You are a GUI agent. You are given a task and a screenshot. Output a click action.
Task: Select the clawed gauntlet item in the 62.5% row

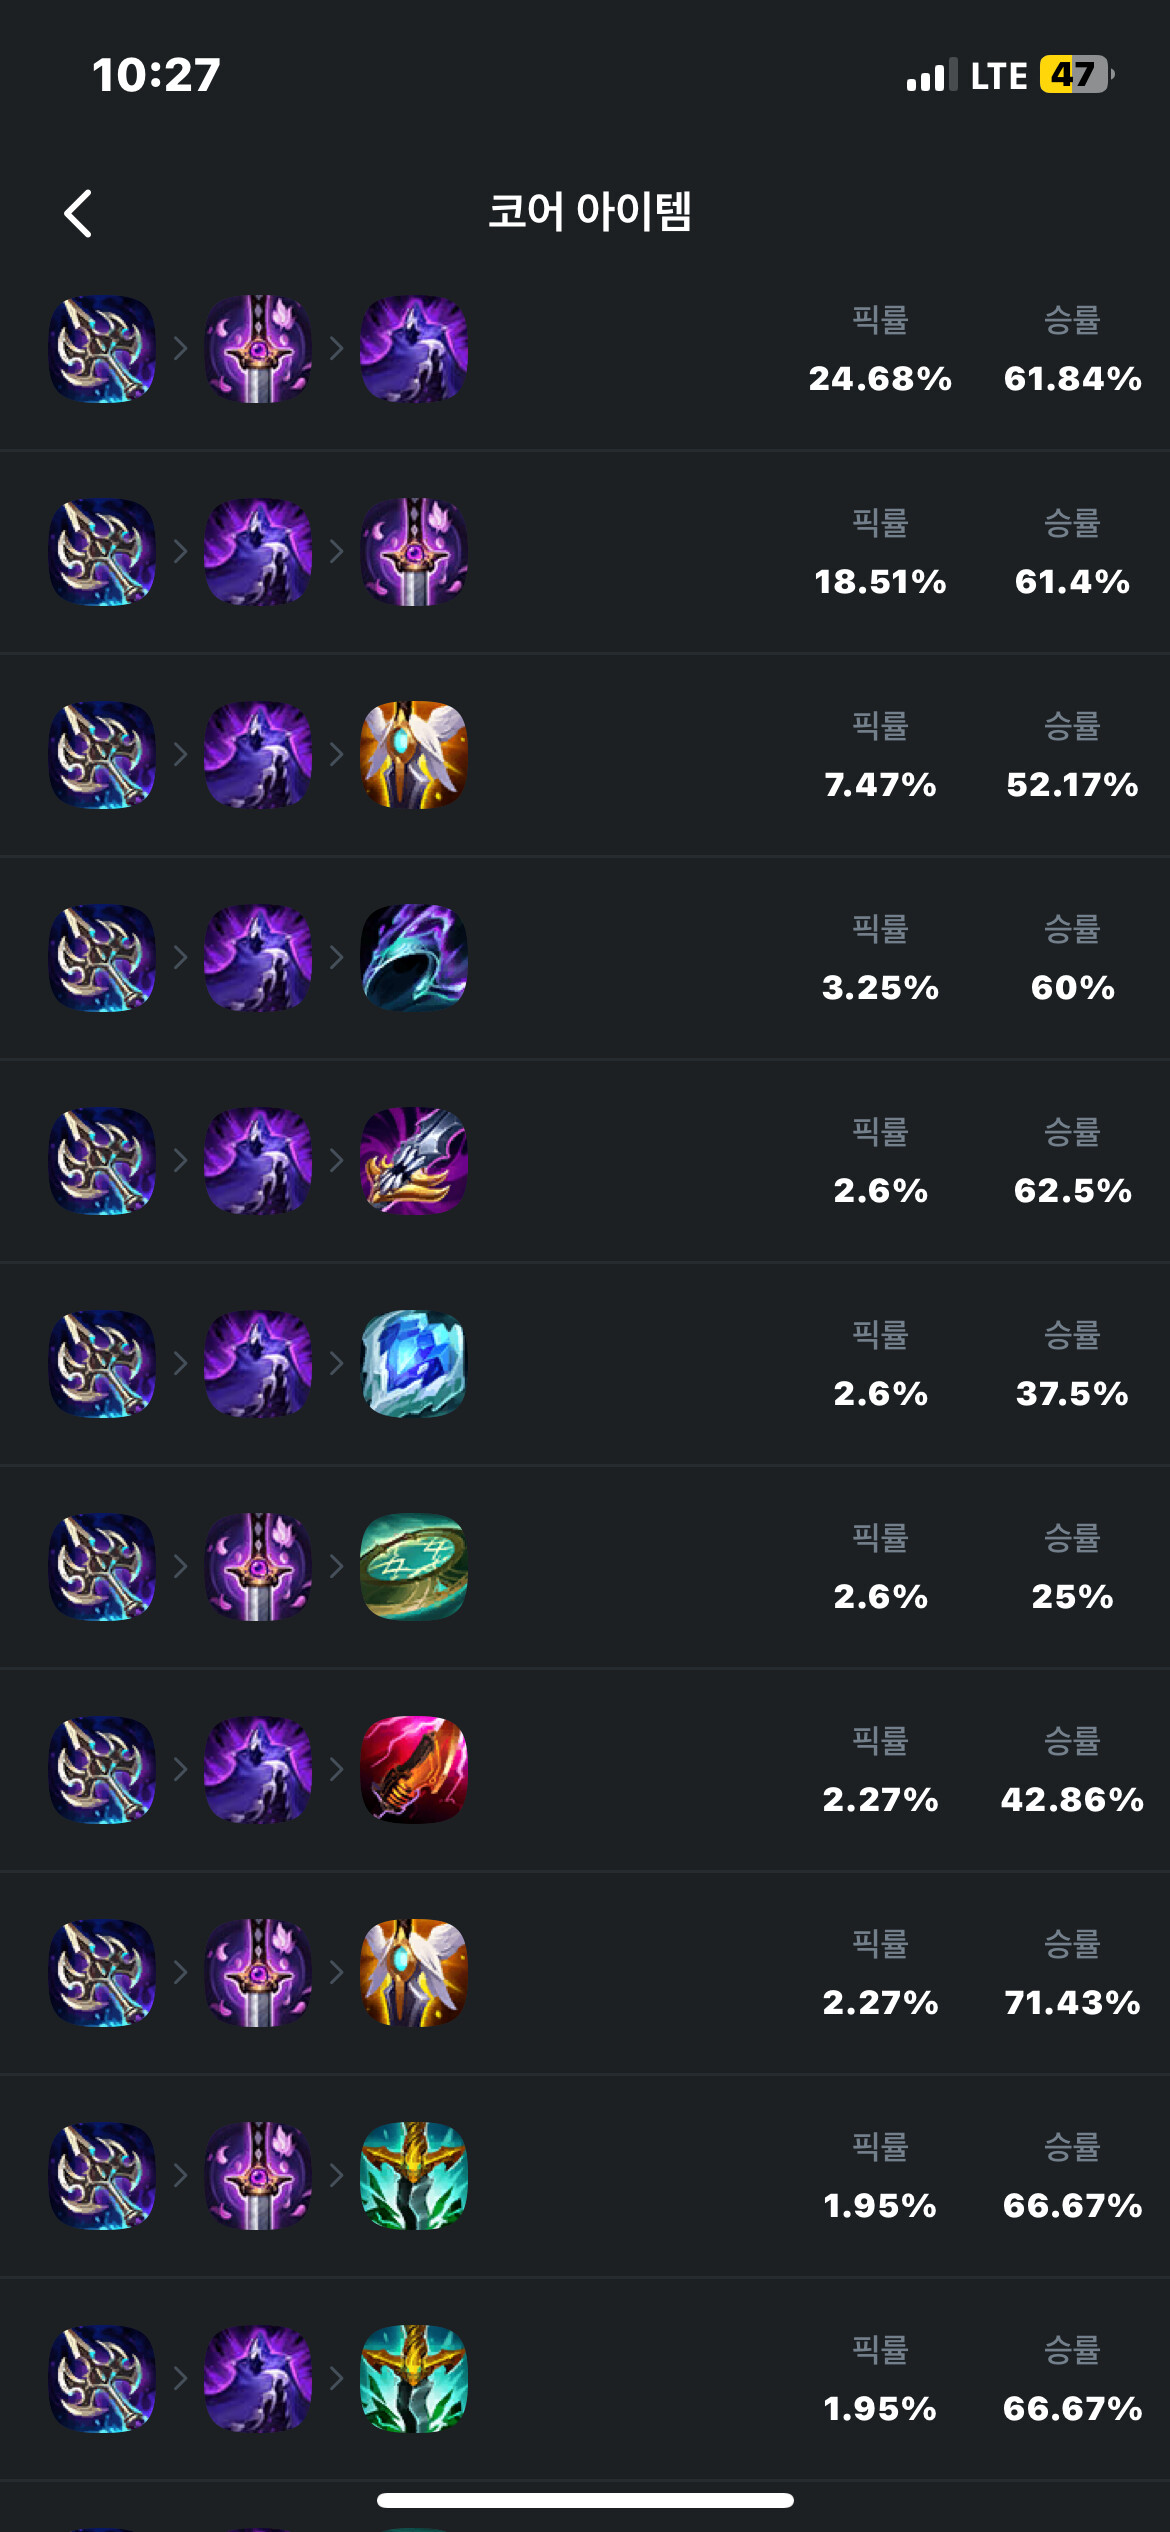[x=414, y=1161]
